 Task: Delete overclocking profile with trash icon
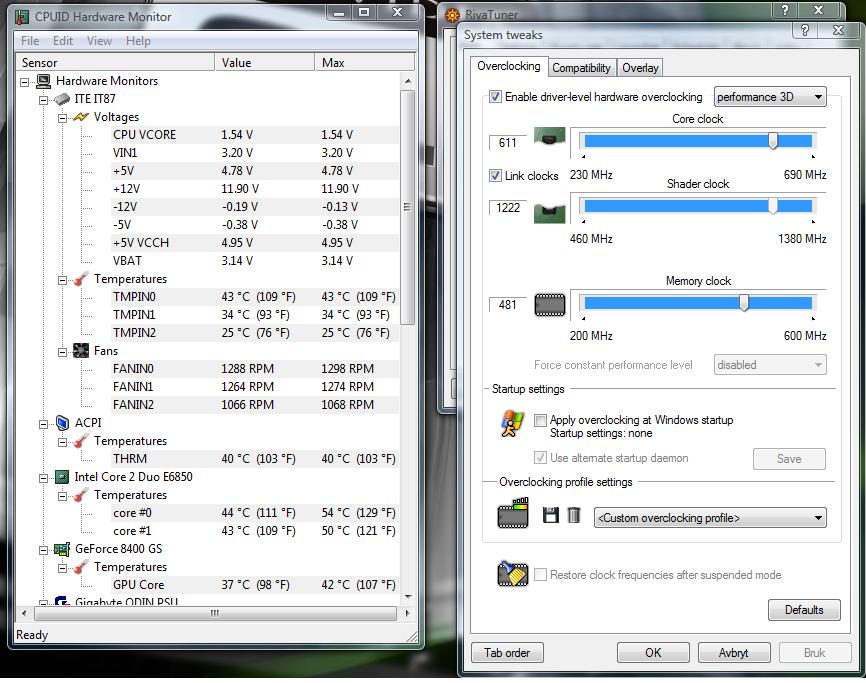tap(574, 516)
